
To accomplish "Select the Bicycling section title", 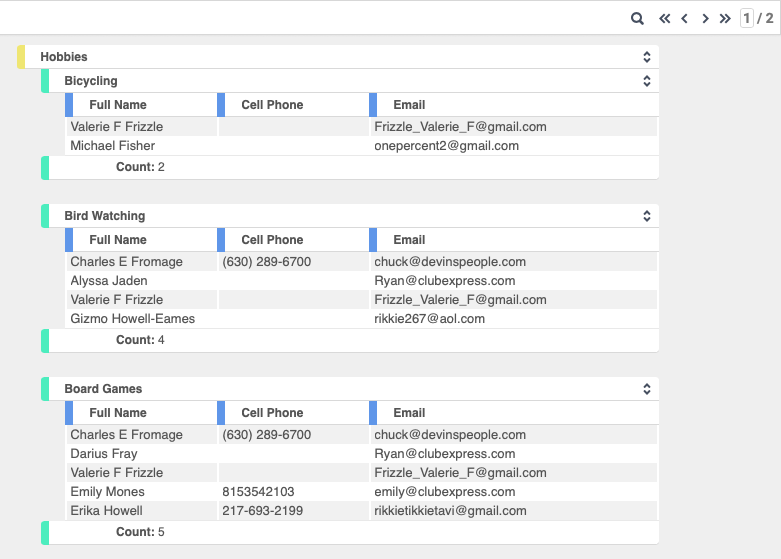I will (x=91, y=81).
